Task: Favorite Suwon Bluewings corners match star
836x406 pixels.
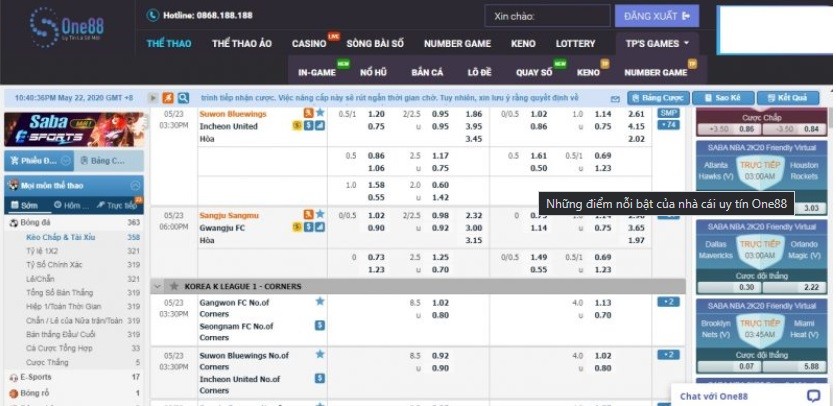Action: point(320,354)
